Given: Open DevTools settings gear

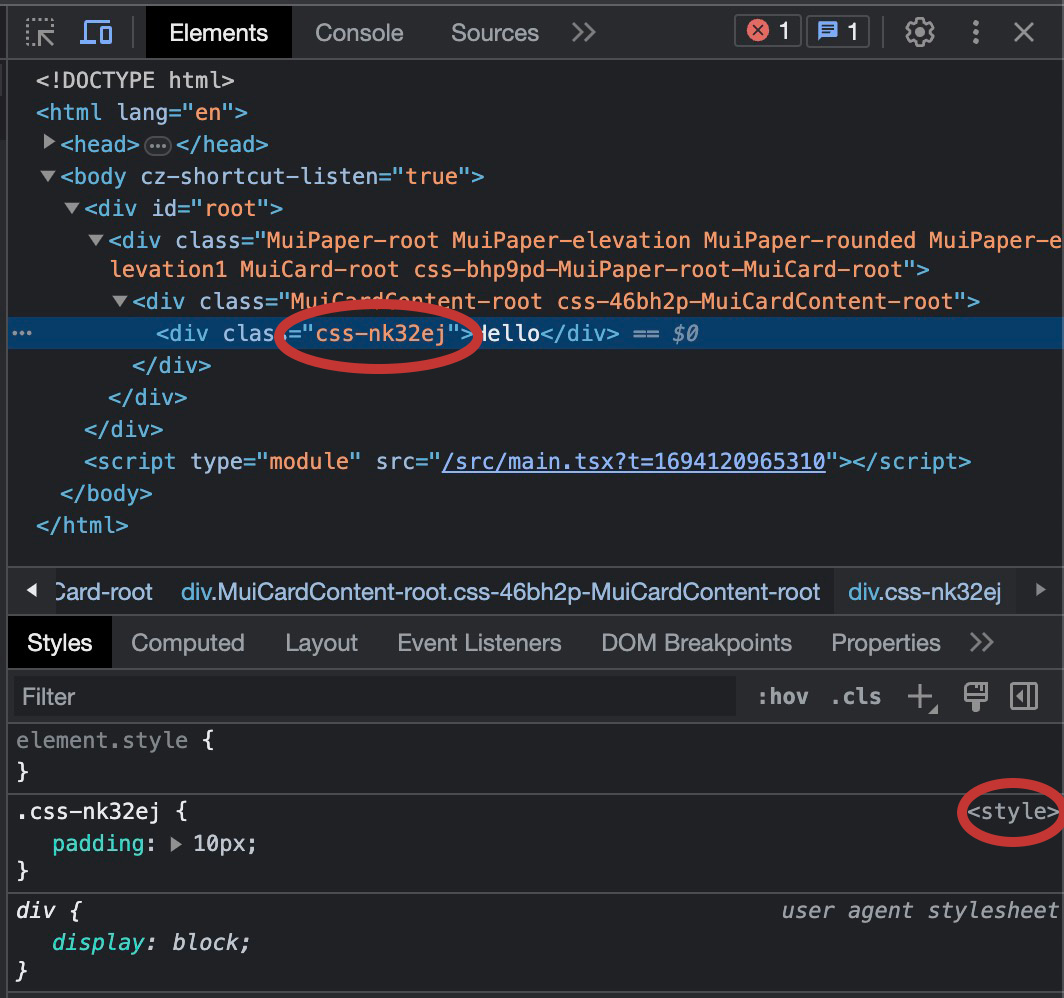Looking at the screenshot, I should (x=919, y=33).
